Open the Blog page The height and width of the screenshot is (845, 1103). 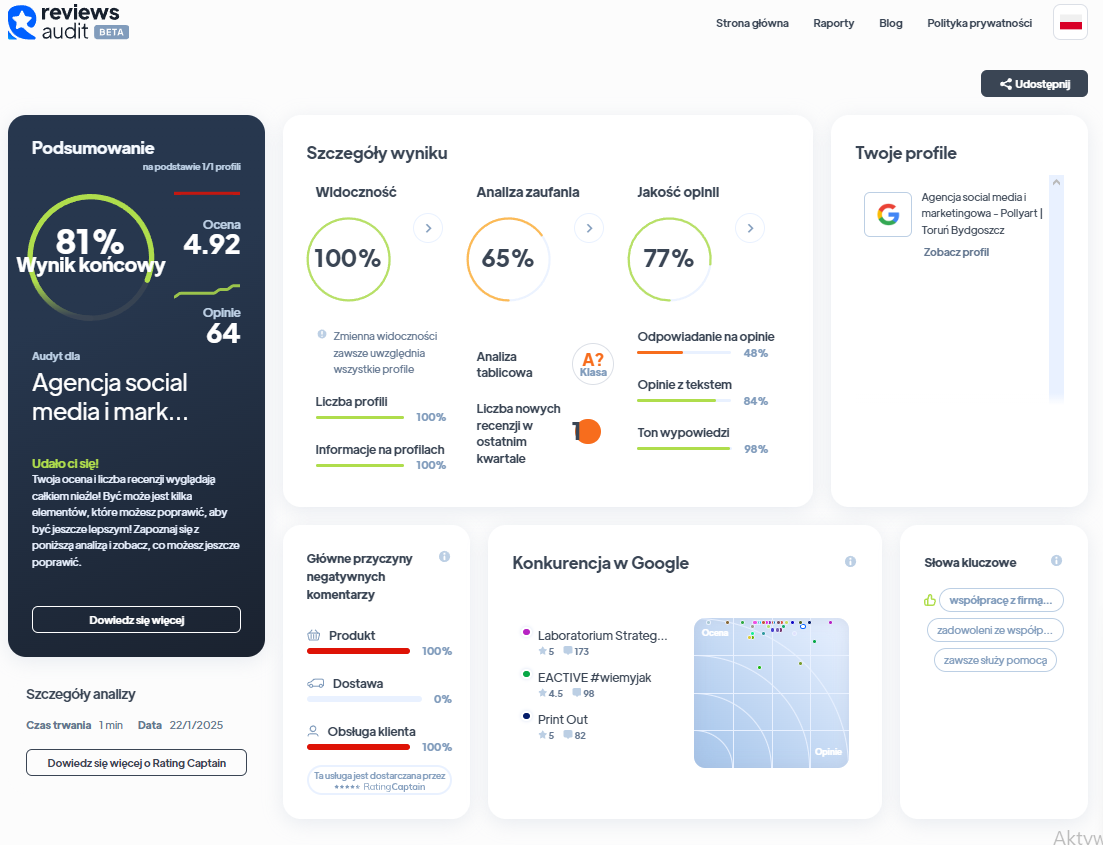(x=891, y=23)
